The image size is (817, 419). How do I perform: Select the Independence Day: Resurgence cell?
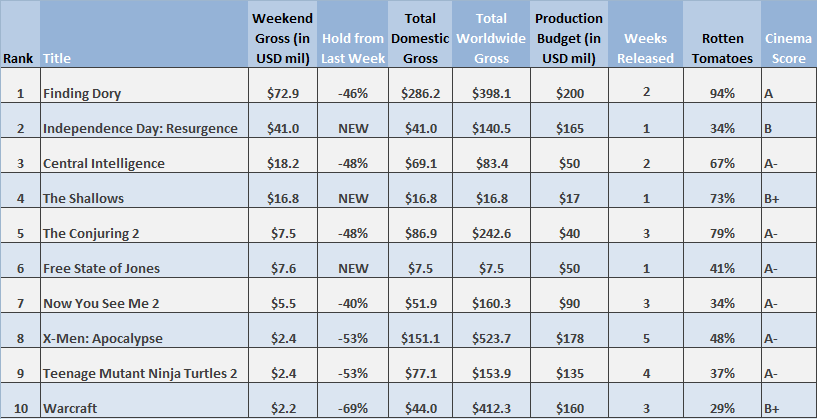[140, 128]
